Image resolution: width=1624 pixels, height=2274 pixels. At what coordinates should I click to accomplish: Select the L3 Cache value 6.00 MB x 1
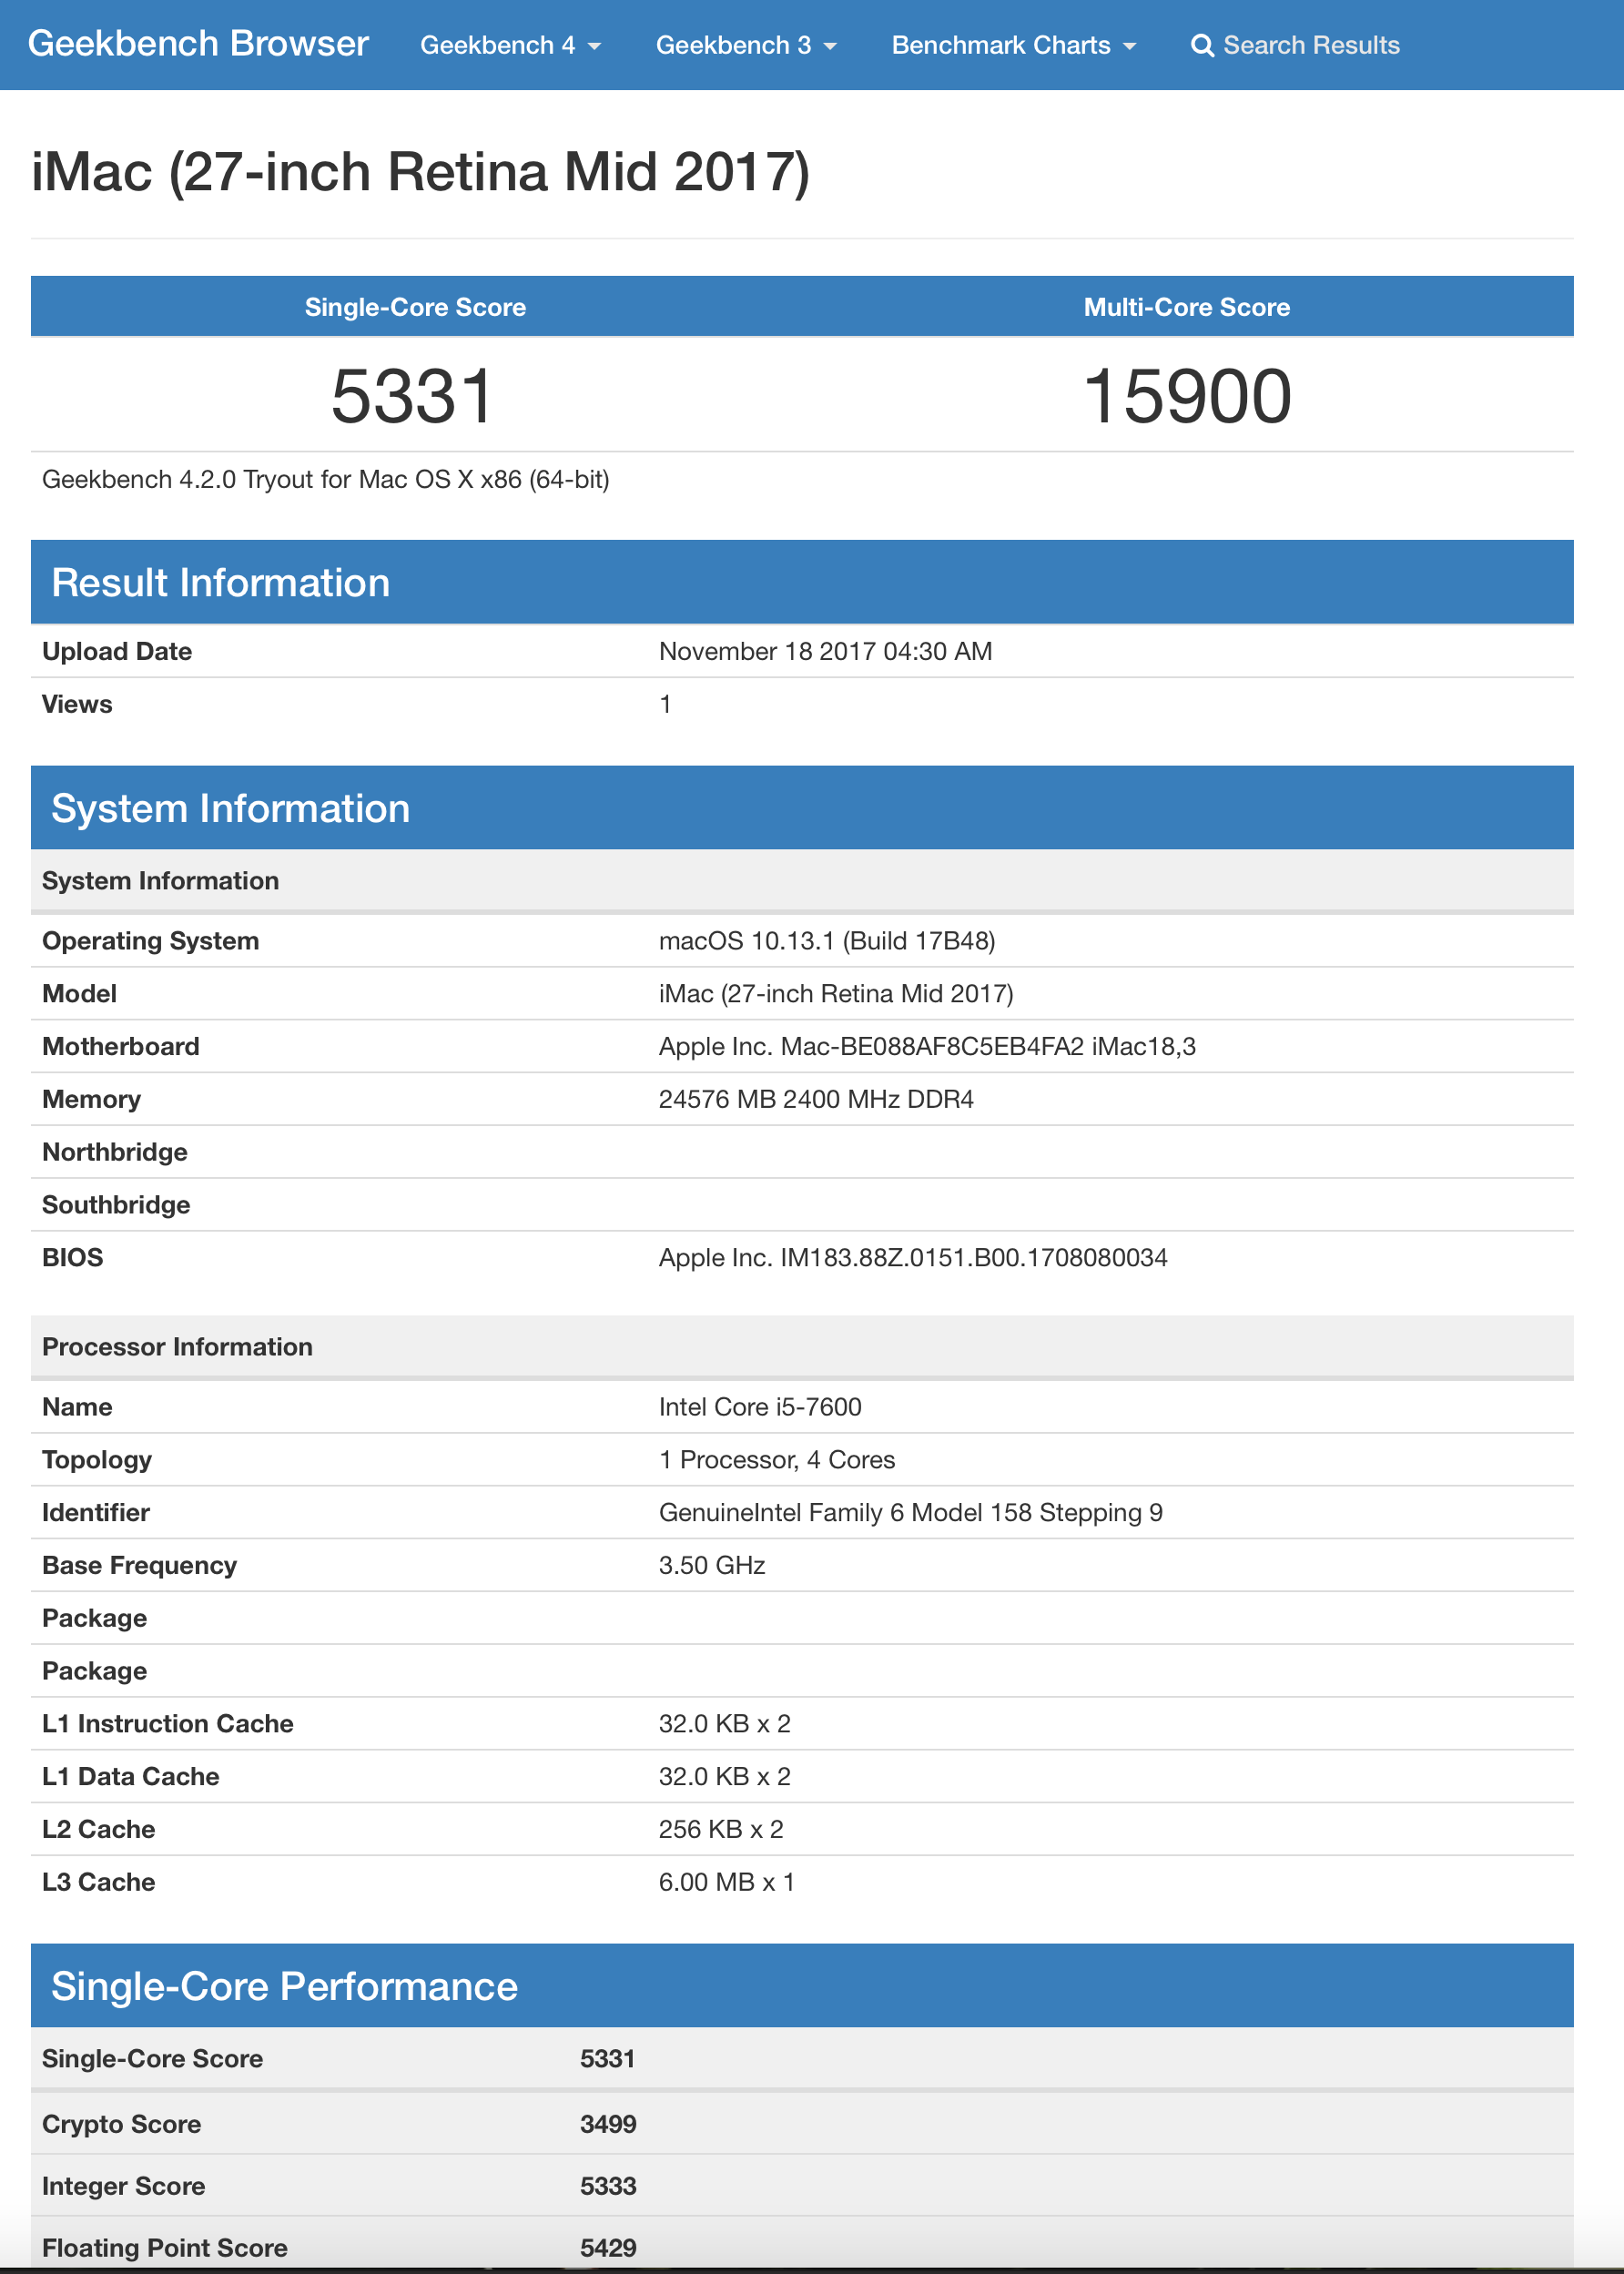pyautogui.click(x=727, y=1883)
